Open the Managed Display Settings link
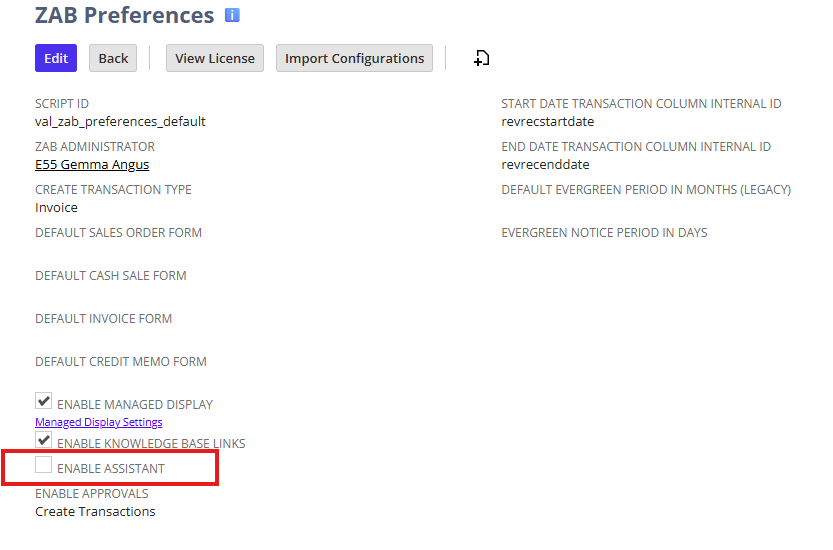Viewport: 833px width, 550px height. (99, 422)
